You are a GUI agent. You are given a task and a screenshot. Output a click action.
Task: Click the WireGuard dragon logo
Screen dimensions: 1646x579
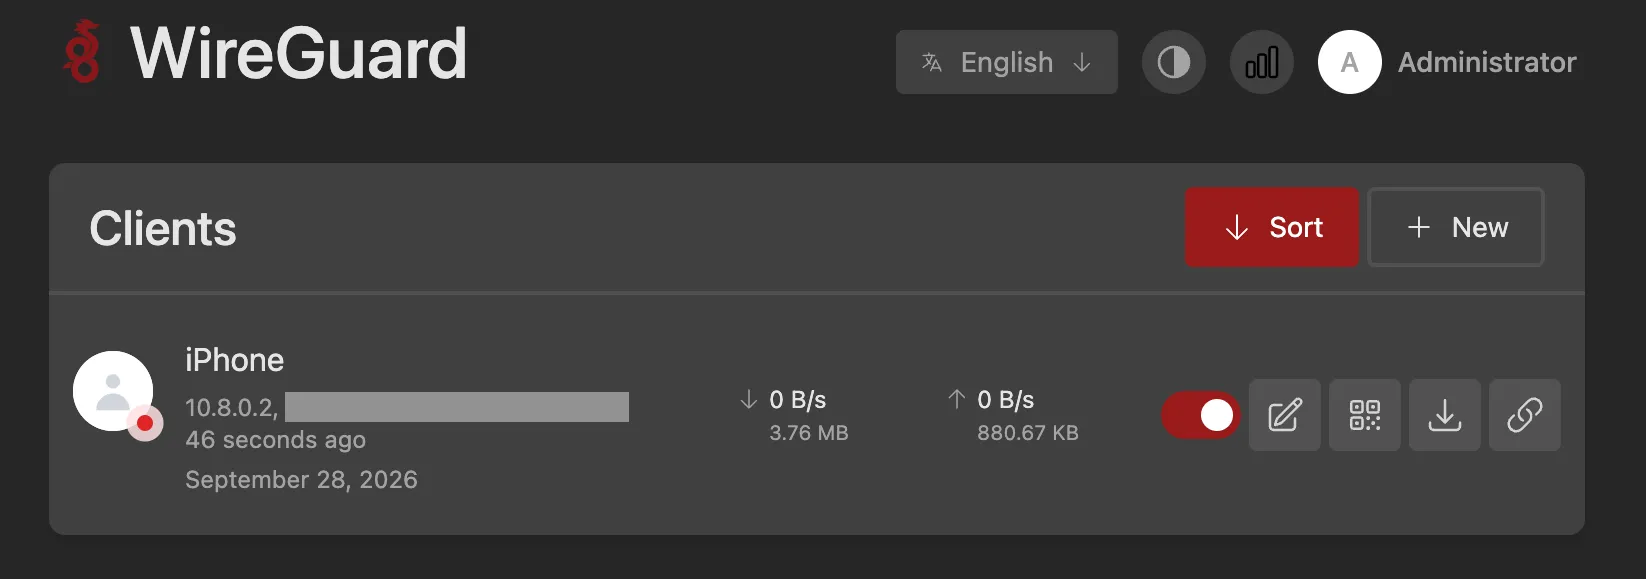pyautogui.click(x=83, y=52)
